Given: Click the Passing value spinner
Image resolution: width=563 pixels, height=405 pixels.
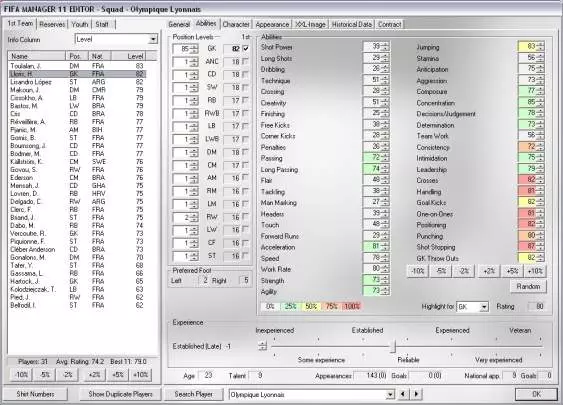Looking at the screenshot, I should [x=385, y=158].
